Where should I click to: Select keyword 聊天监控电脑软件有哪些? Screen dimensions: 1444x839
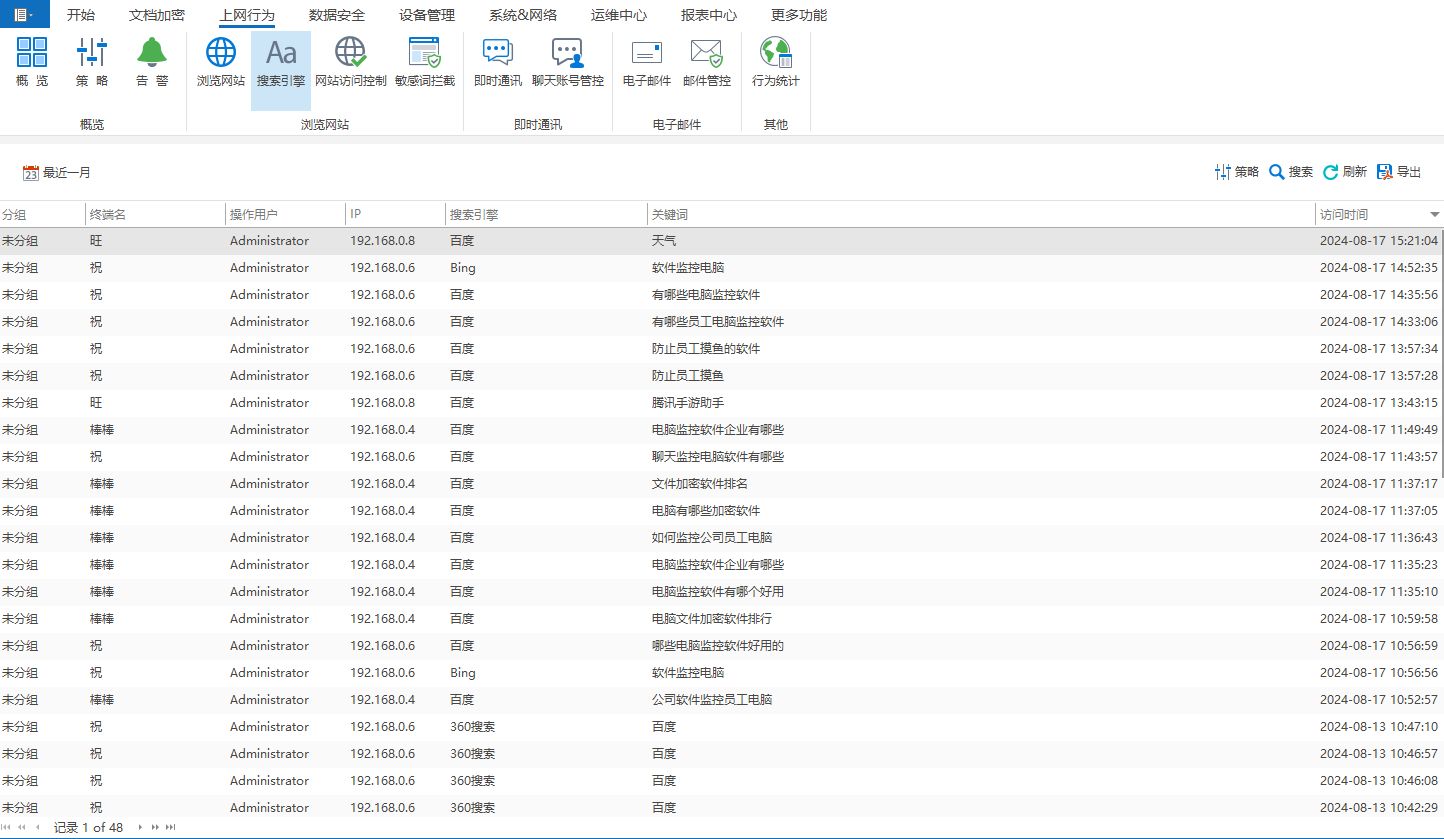tap(718, 457)
